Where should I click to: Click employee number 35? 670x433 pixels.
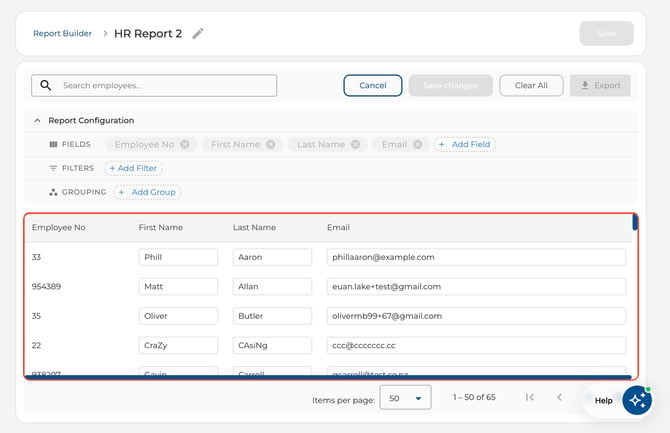[36, 316]
